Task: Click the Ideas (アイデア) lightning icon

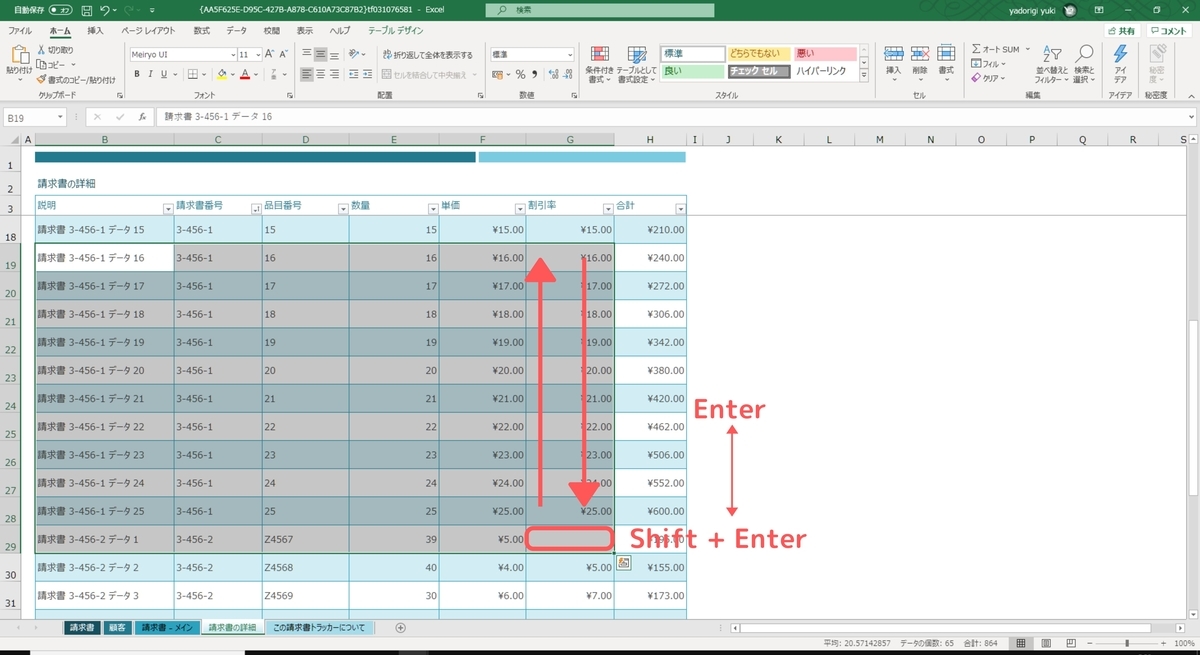Action: pos(1121,53)
